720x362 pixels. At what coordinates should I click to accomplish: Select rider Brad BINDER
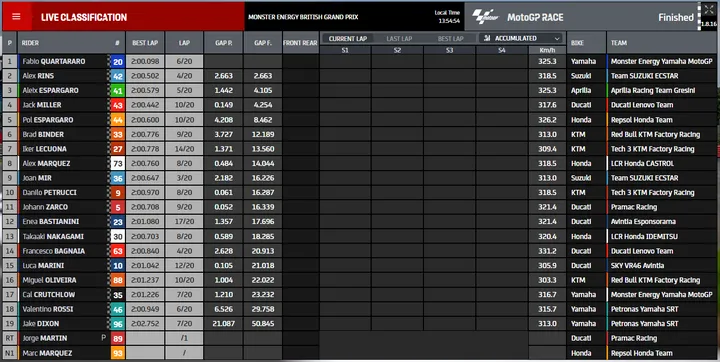click(43, 134)
